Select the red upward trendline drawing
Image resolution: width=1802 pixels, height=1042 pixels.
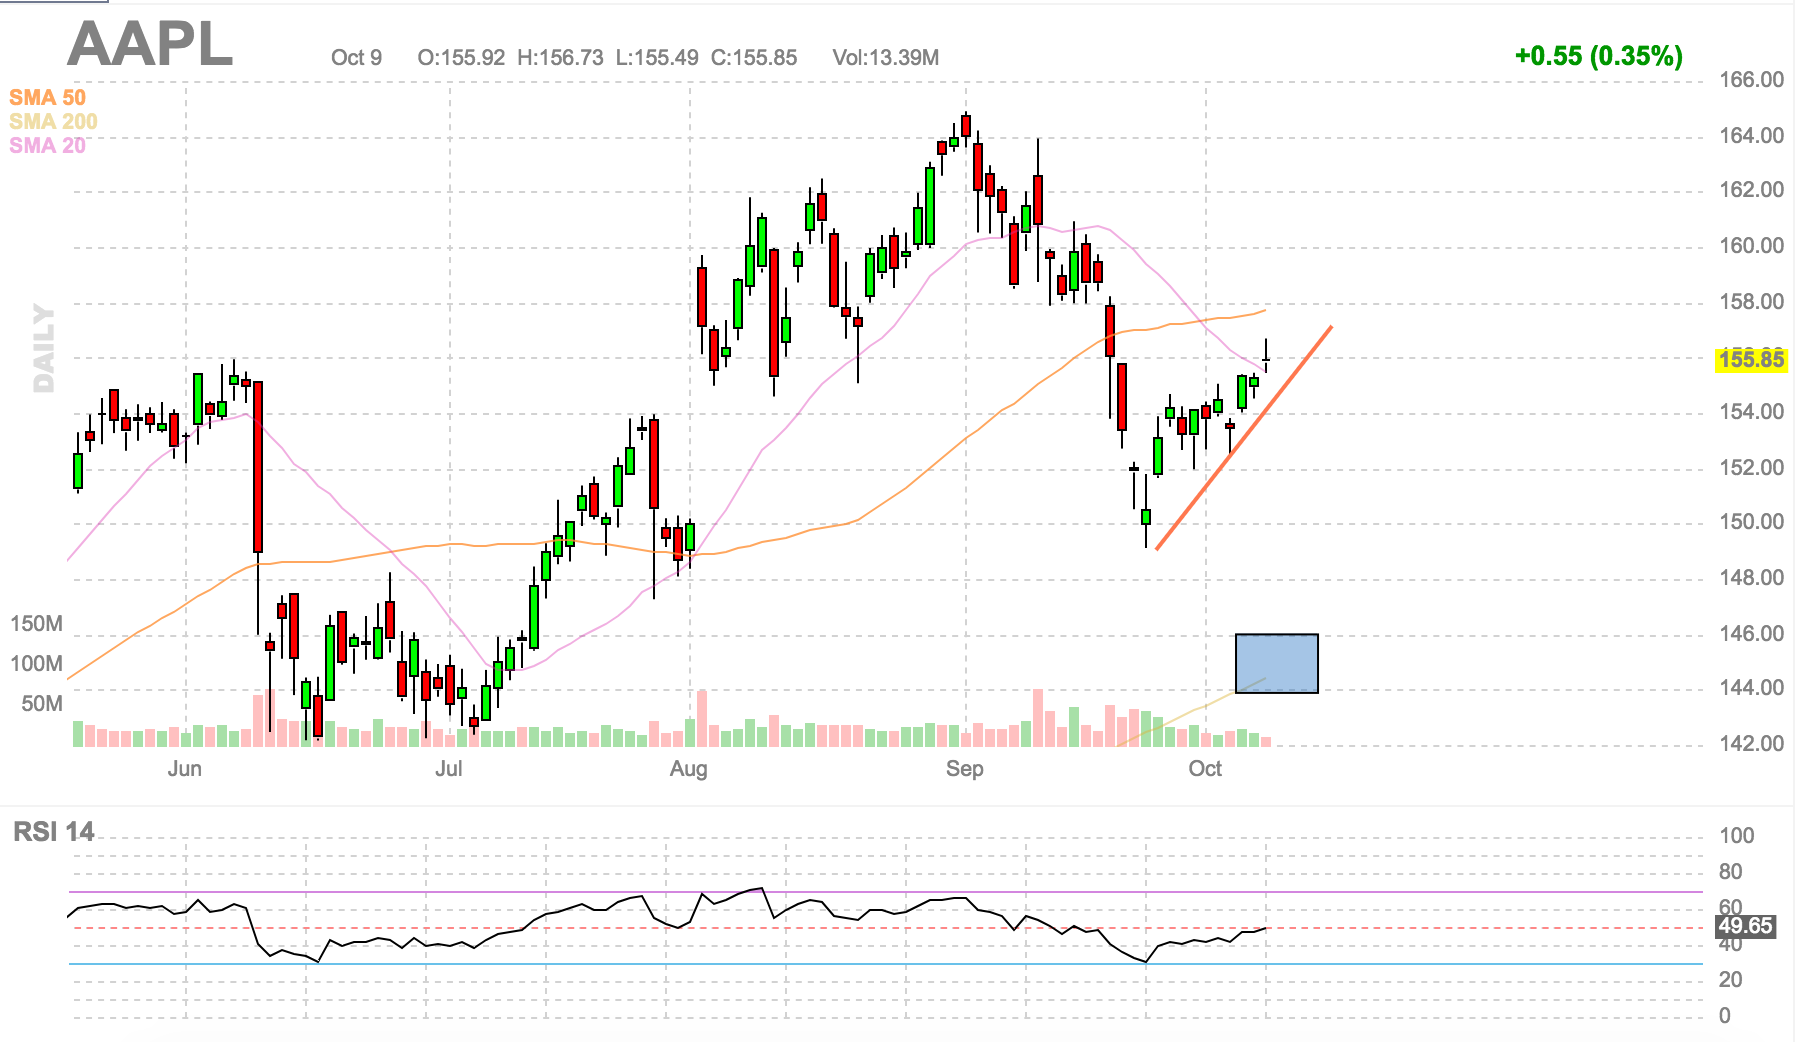(x=1243, y=438)
